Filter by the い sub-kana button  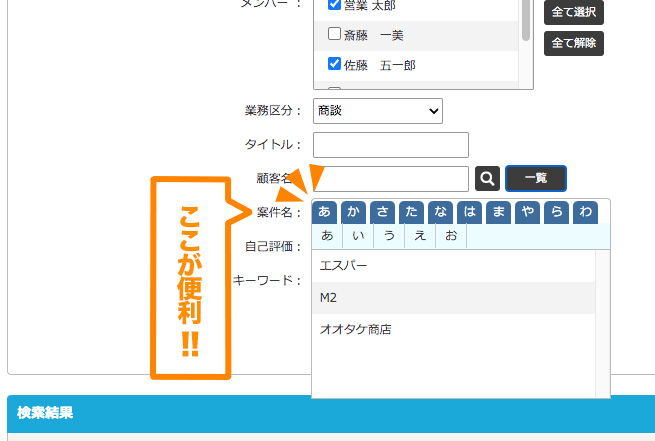(x=358, y=236)
